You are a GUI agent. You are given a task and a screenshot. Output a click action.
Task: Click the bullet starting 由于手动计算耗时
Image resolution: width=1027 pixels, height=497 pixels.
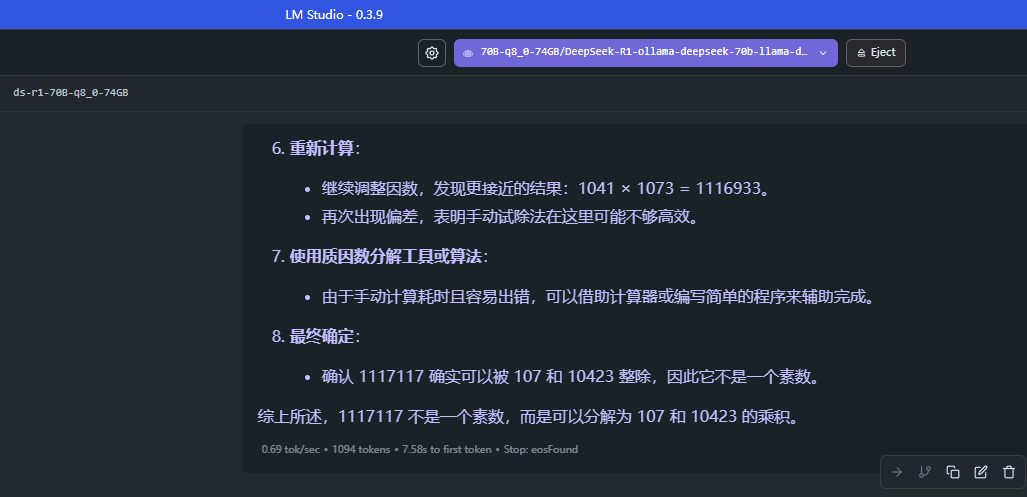click(599, 297)
